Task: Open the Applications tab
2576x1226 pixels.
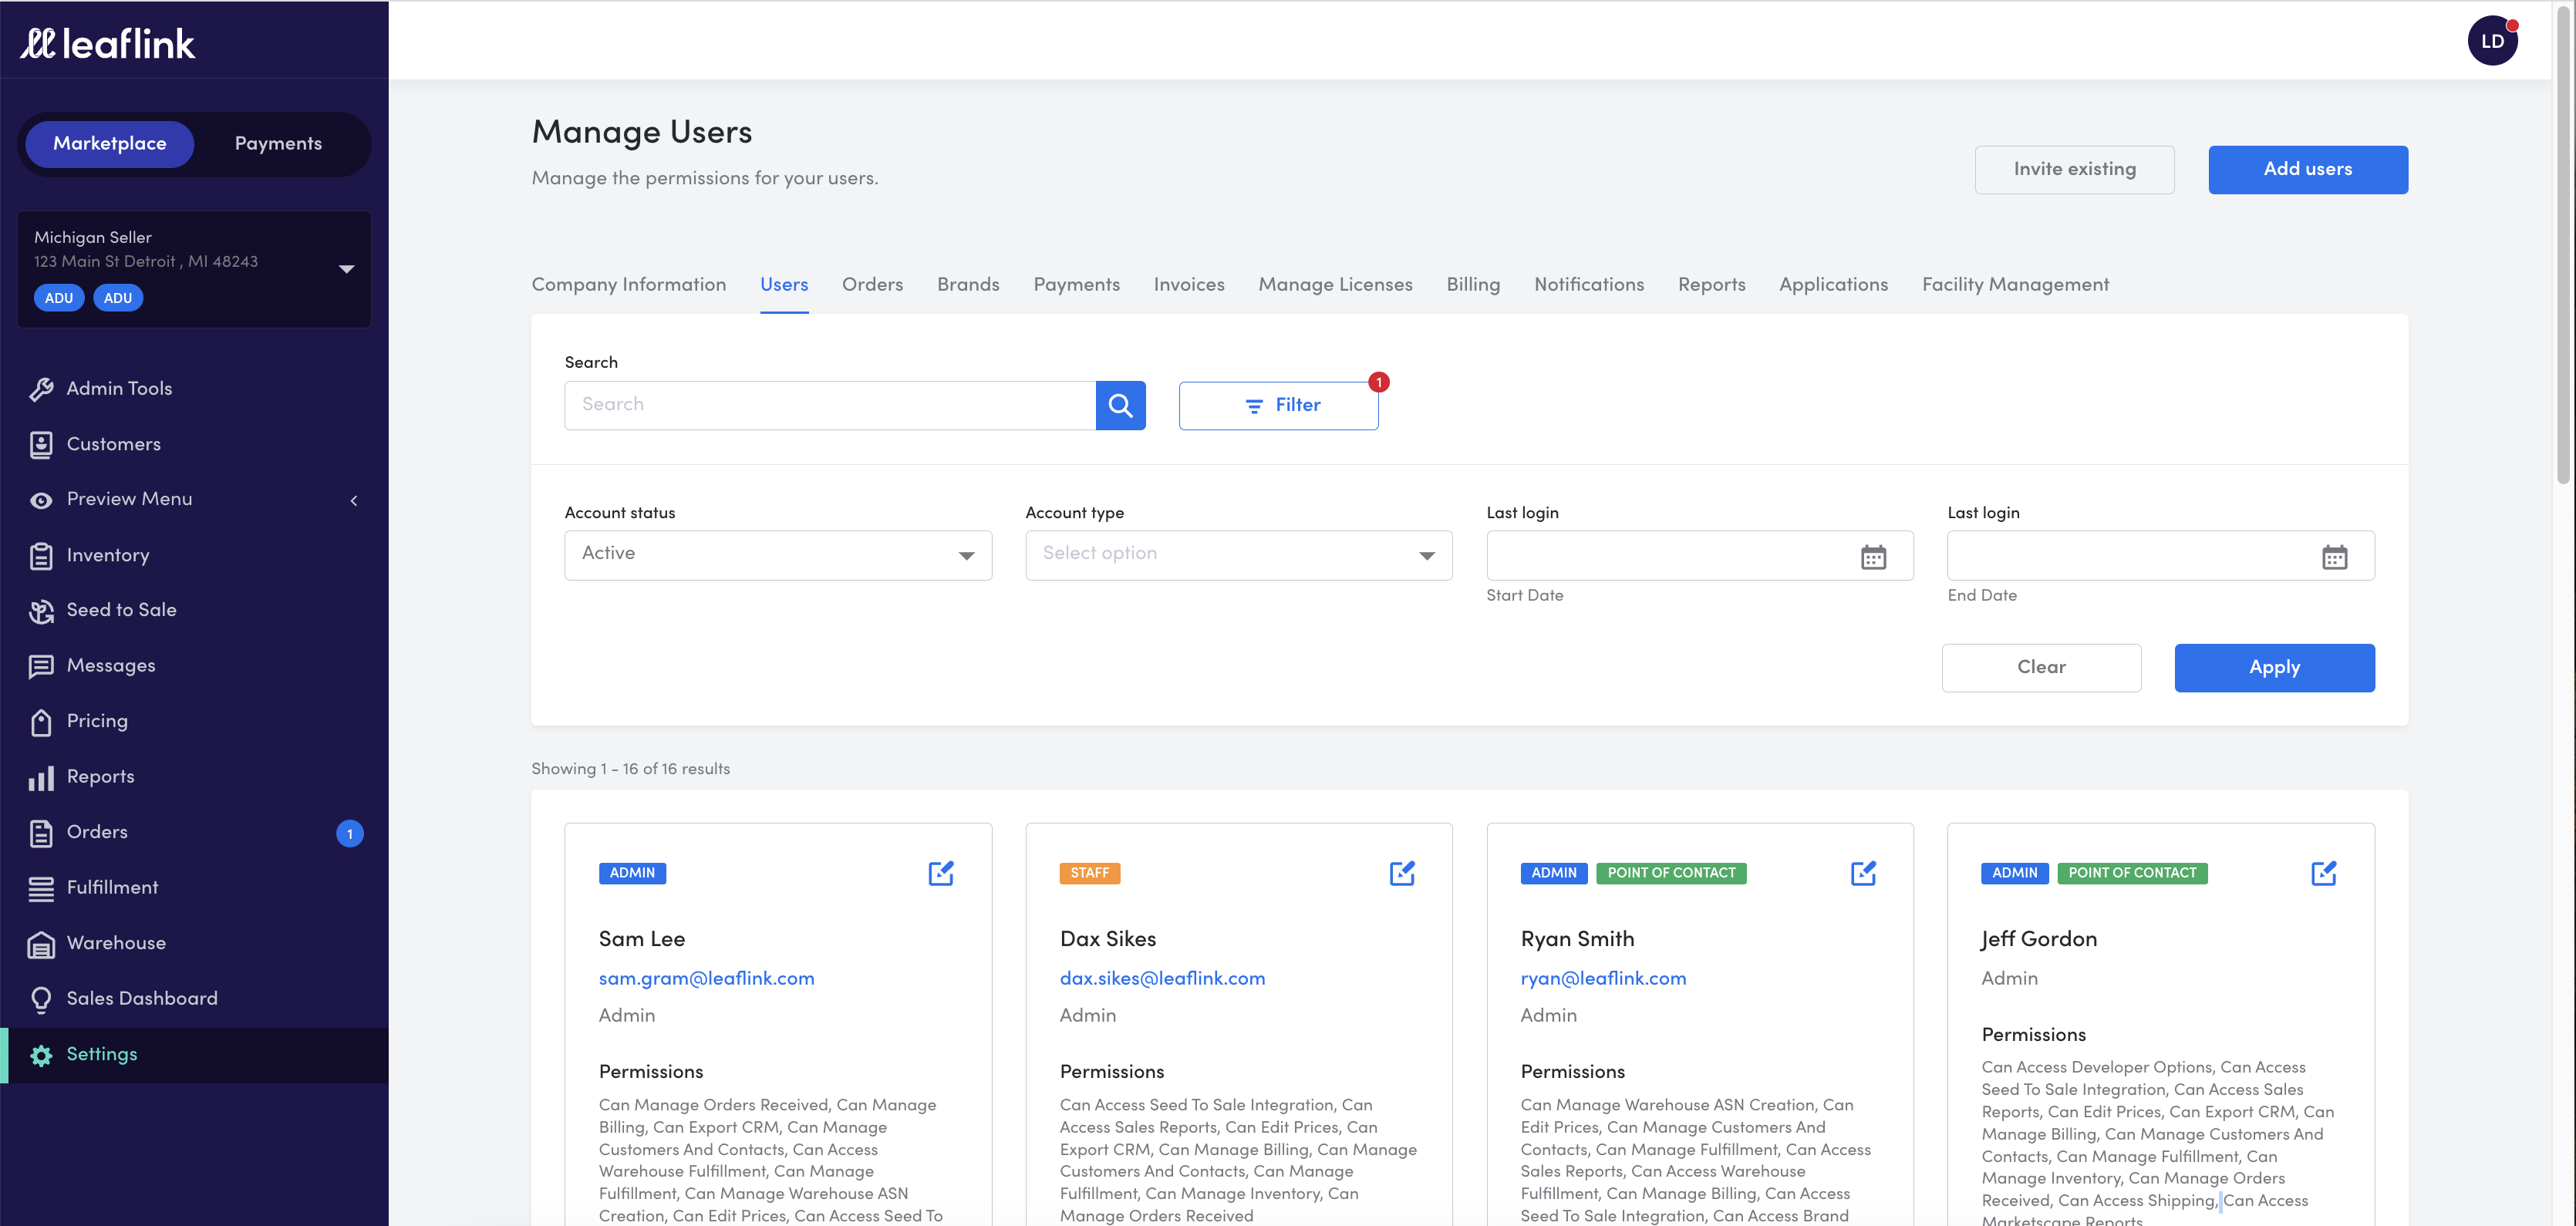Action: click(x=1833, y=285)
